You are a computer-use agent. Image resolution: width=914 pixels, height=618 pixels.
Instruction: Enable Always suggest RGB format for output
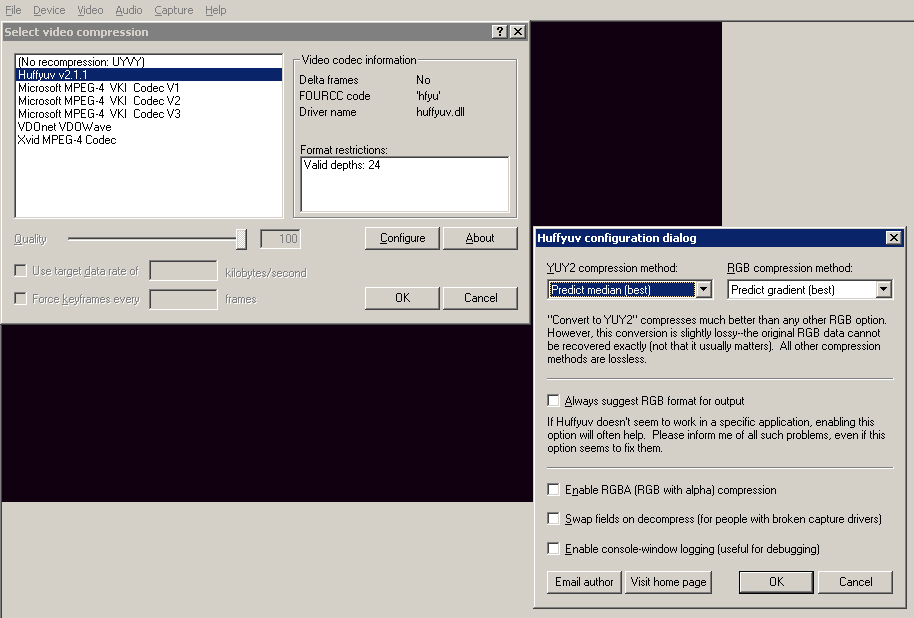[x=553, y=401]
